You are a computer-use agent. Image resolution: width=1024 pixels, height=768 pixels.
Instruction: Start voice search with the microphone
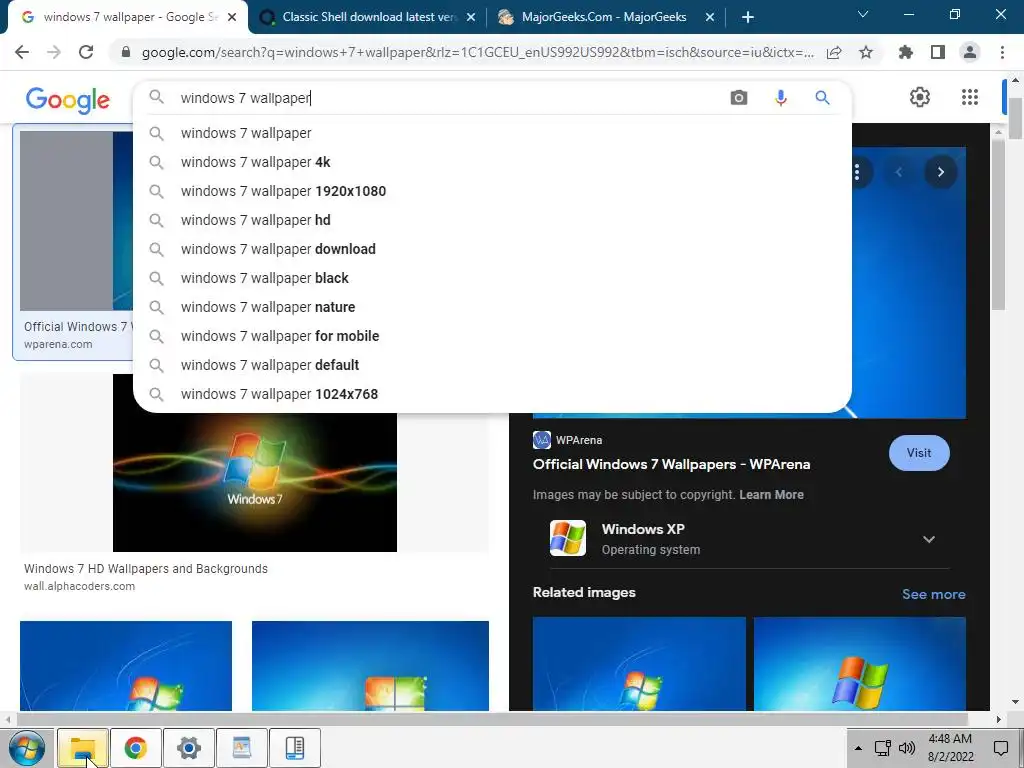(x=780, y=98)
